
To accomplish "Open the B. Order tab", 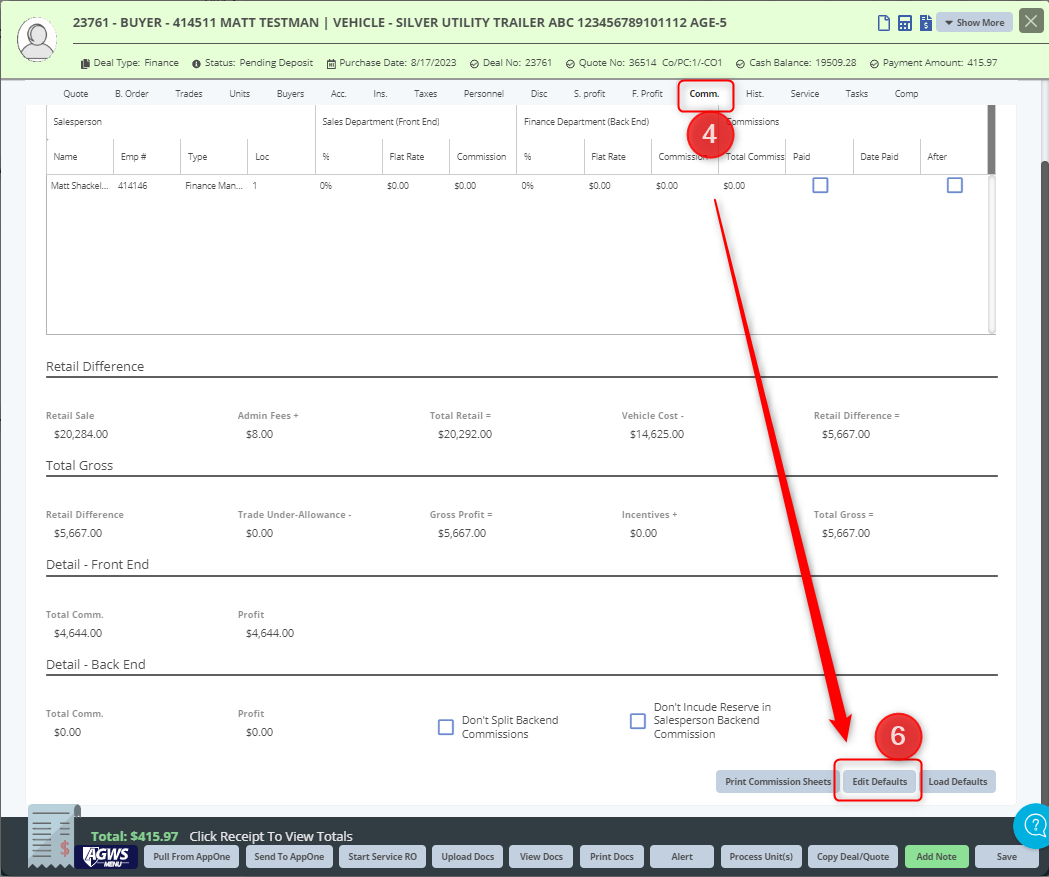I will 132,94.
